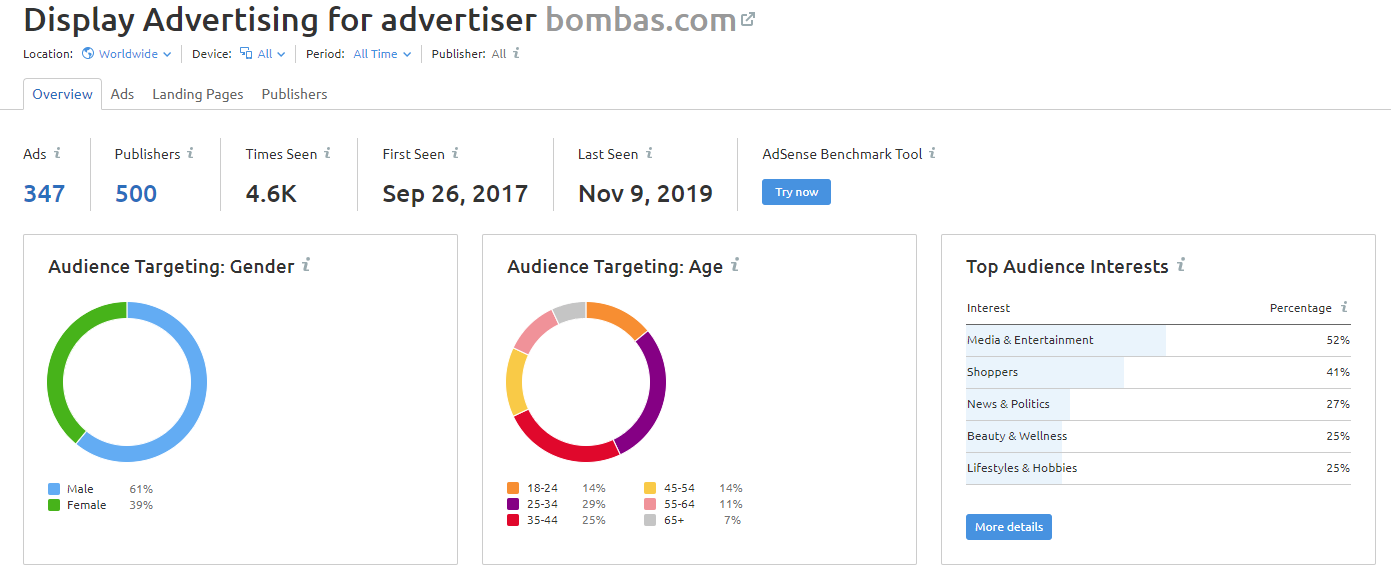Click the 65+ gray legend swatch

(650, 520)
